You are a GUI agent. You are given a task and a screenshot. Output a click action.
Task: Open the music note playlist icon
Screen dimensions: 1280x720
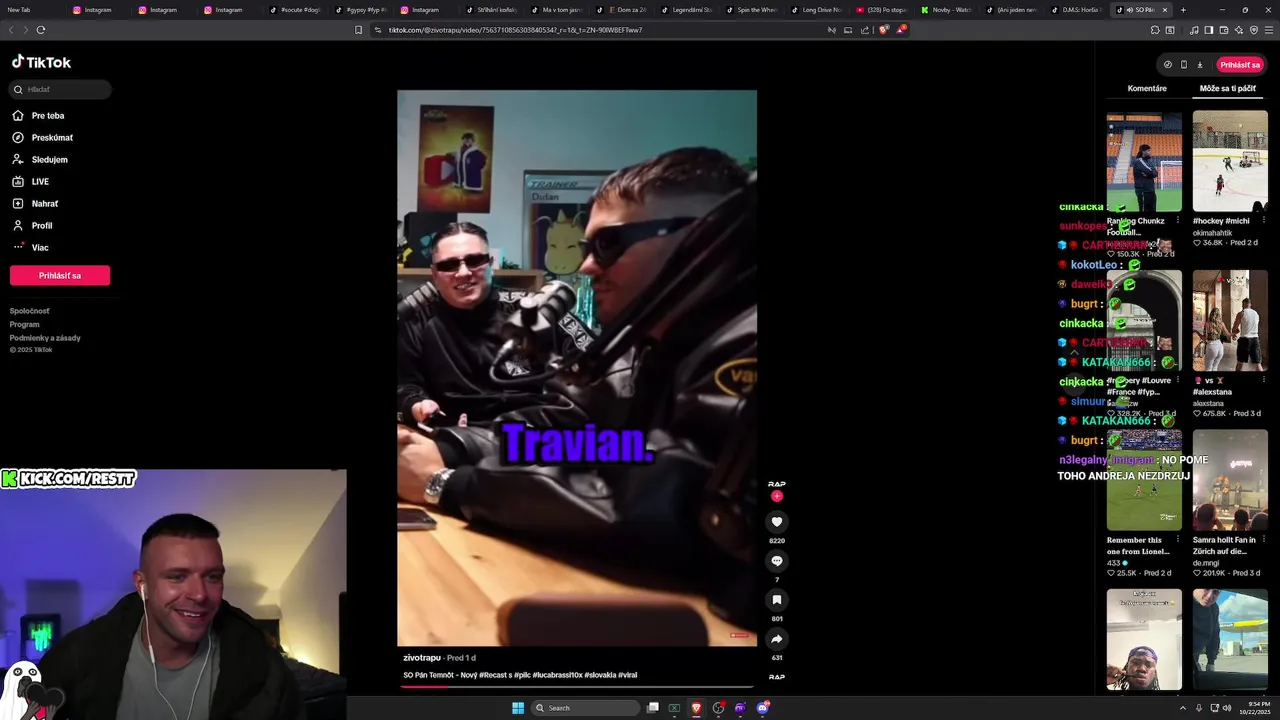[1194, 30]
